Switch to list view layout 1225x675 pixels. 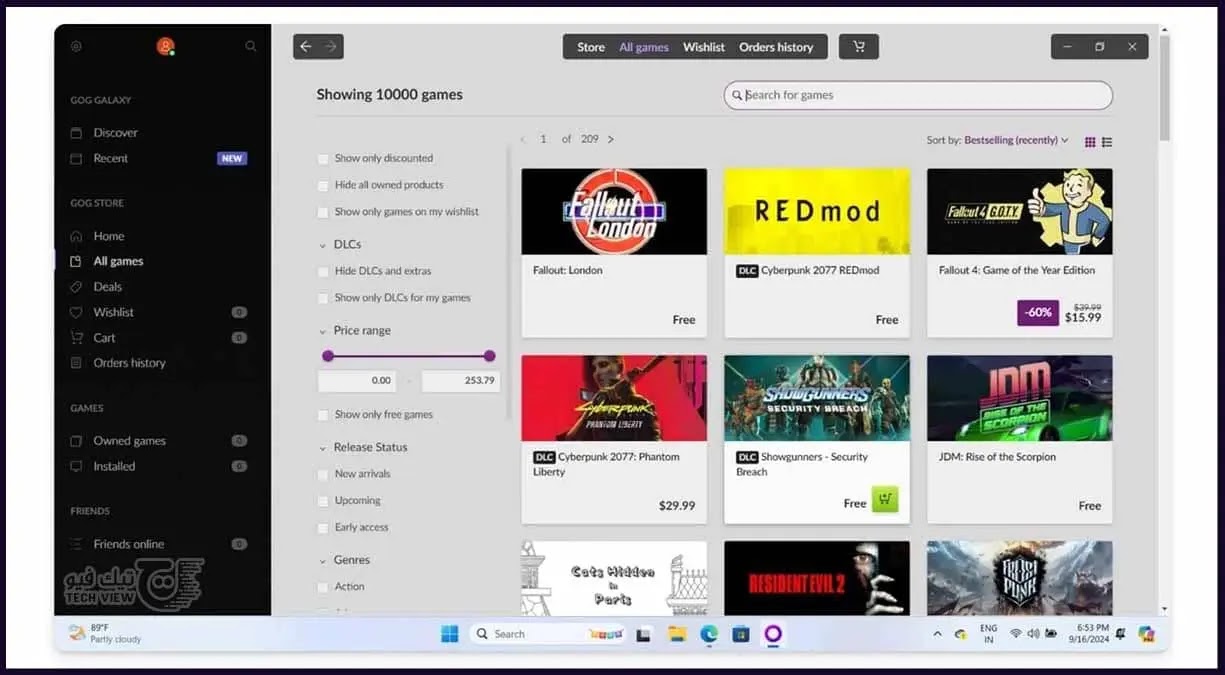tap(1107, 142)
